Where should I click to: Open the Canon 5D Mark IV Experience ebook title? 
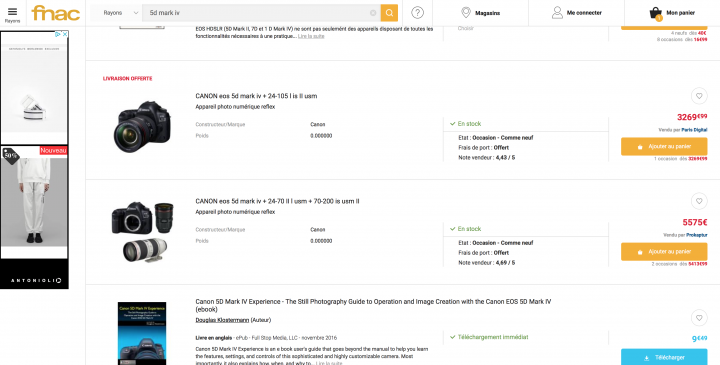tap(373, 305)
